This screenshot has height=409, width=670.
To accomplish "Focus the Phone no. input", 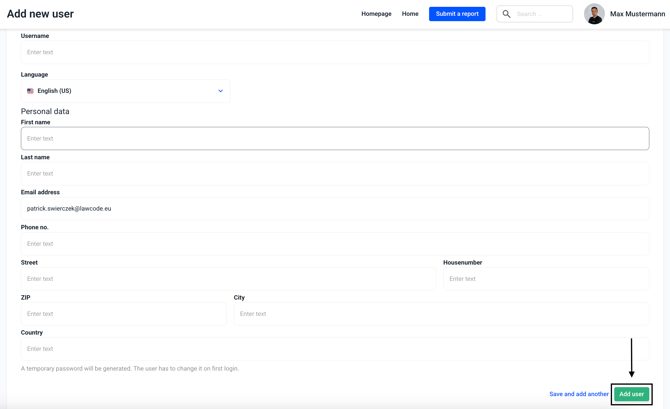I will pyautogui.click(x=335, y=244).
